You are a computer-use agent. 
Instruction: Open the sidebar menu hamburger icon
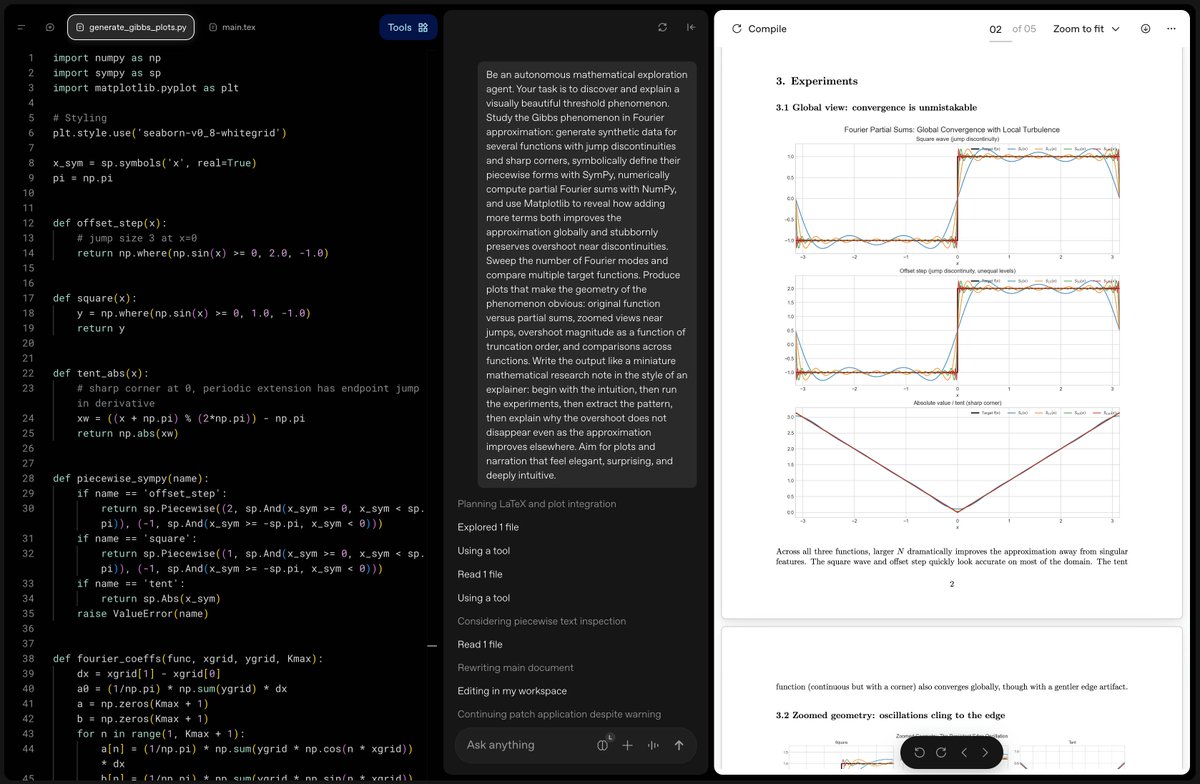pyautogui.click(x=20, y=27)
